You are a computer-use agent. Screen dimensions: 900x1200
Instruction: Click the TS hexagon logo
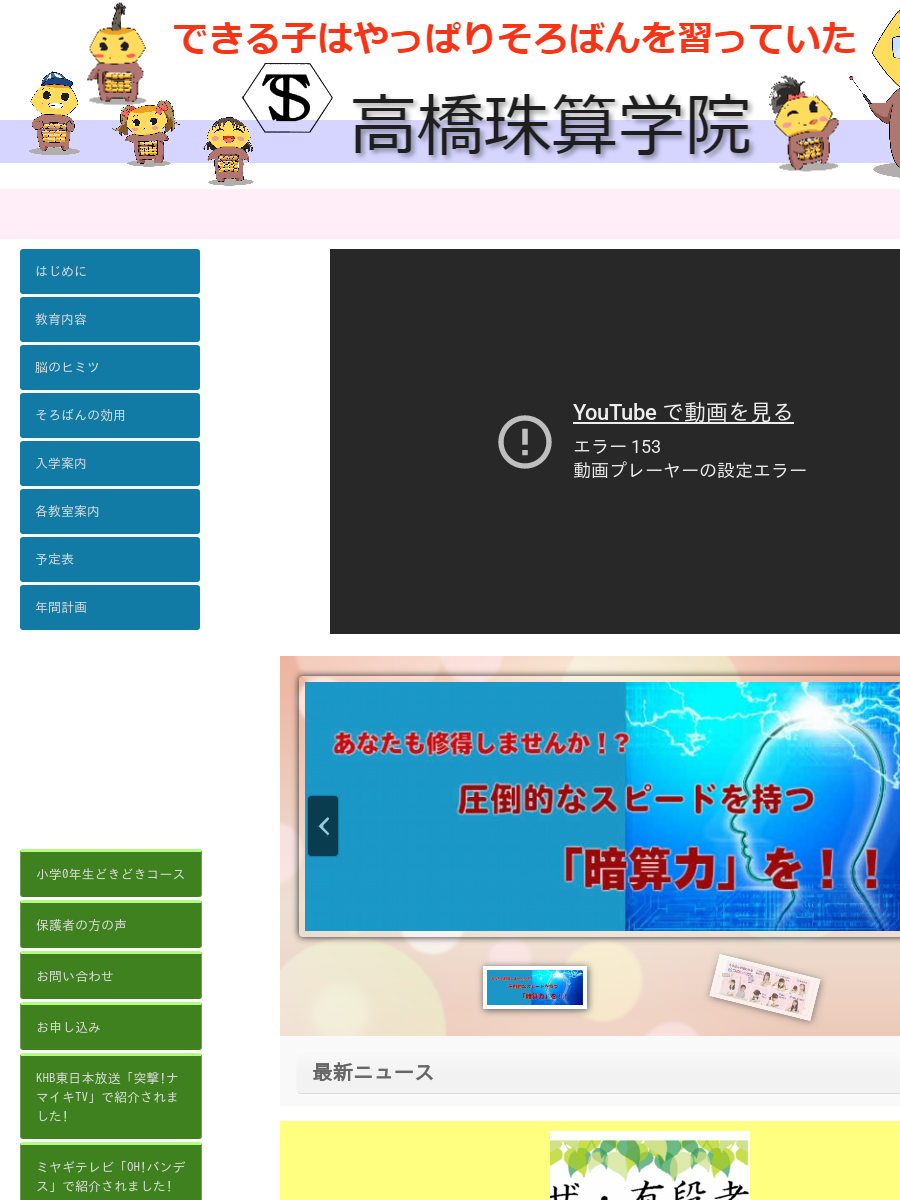tap(287, 97)
